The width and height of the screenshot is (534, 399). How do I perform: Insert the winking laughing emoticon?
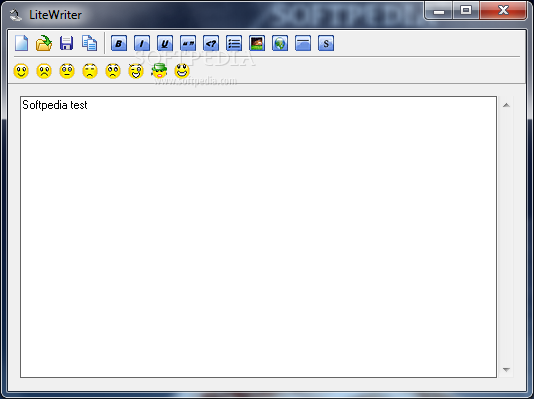point(136,71)
